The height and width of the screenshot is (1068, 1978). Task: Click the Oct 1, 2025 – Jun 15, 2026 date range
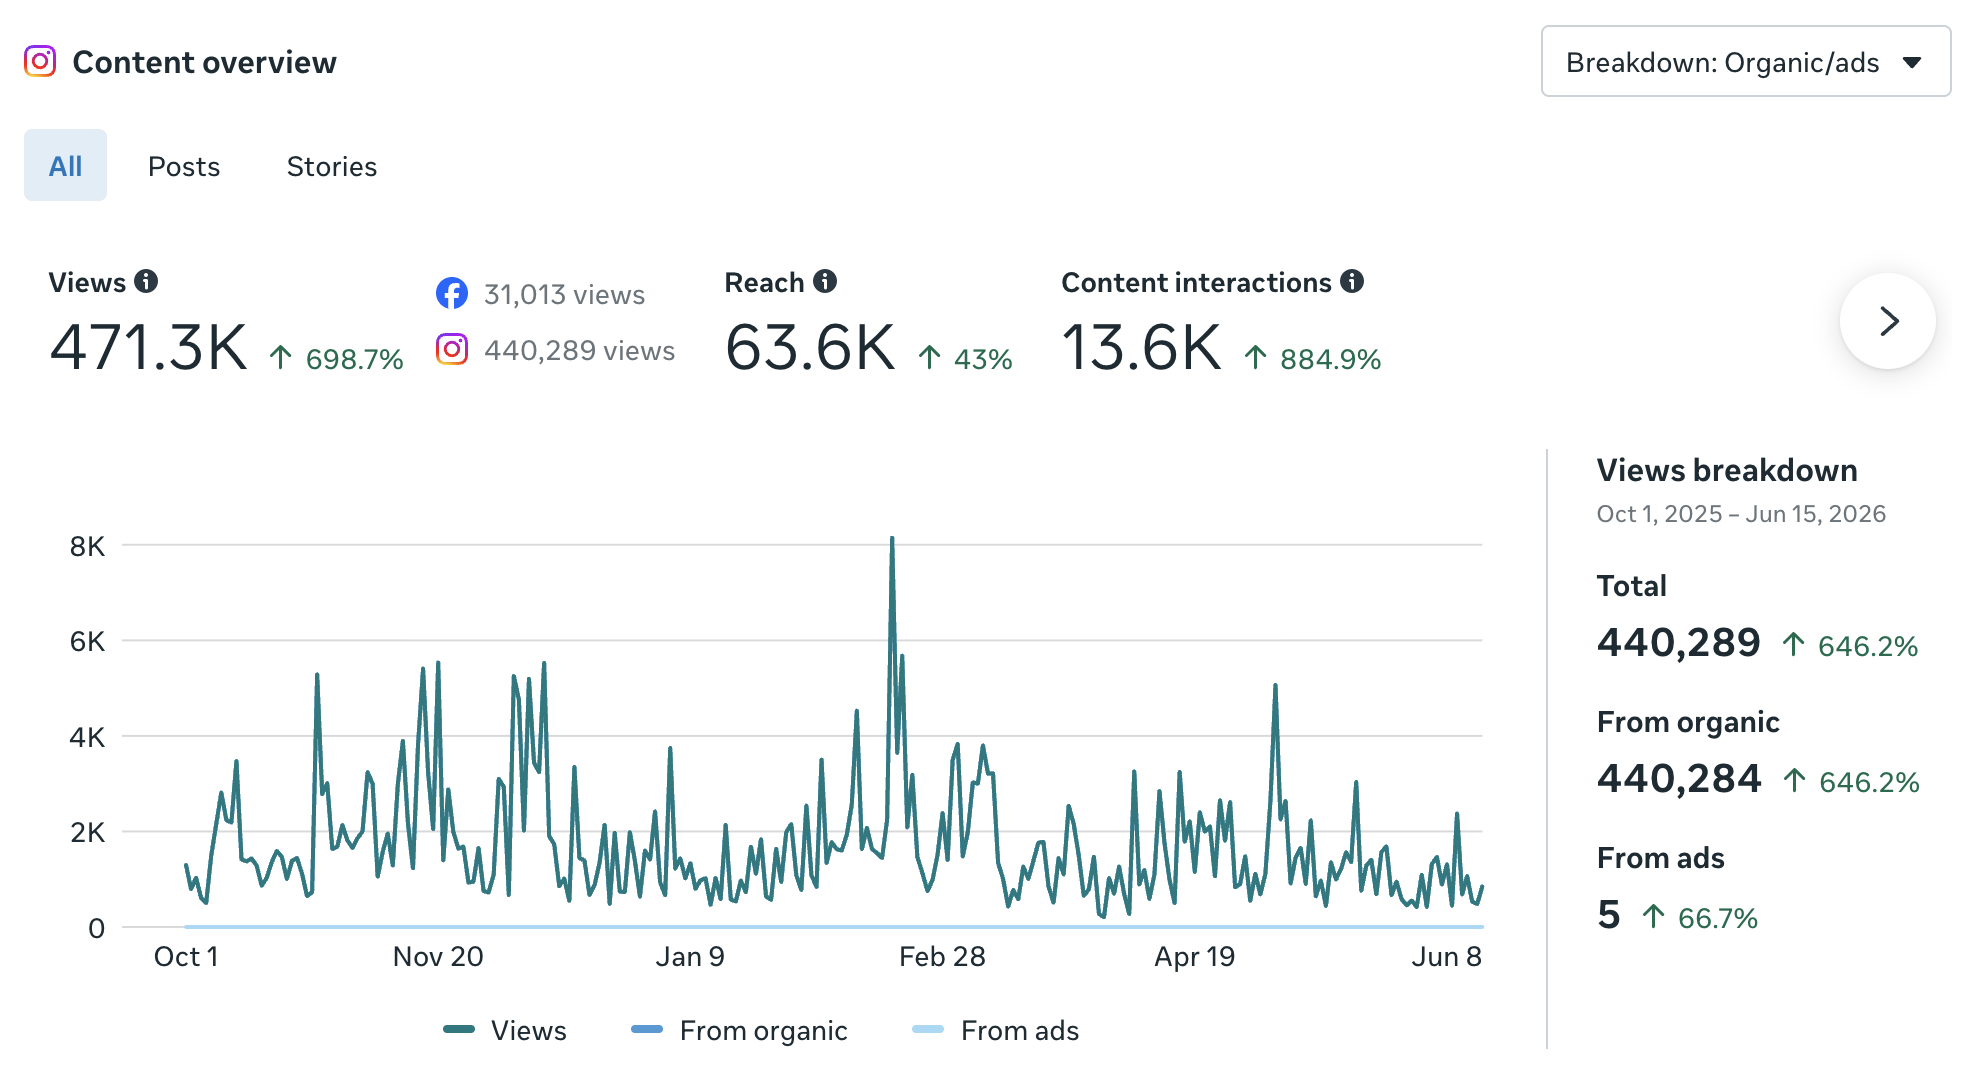(x=1741, y=514)
